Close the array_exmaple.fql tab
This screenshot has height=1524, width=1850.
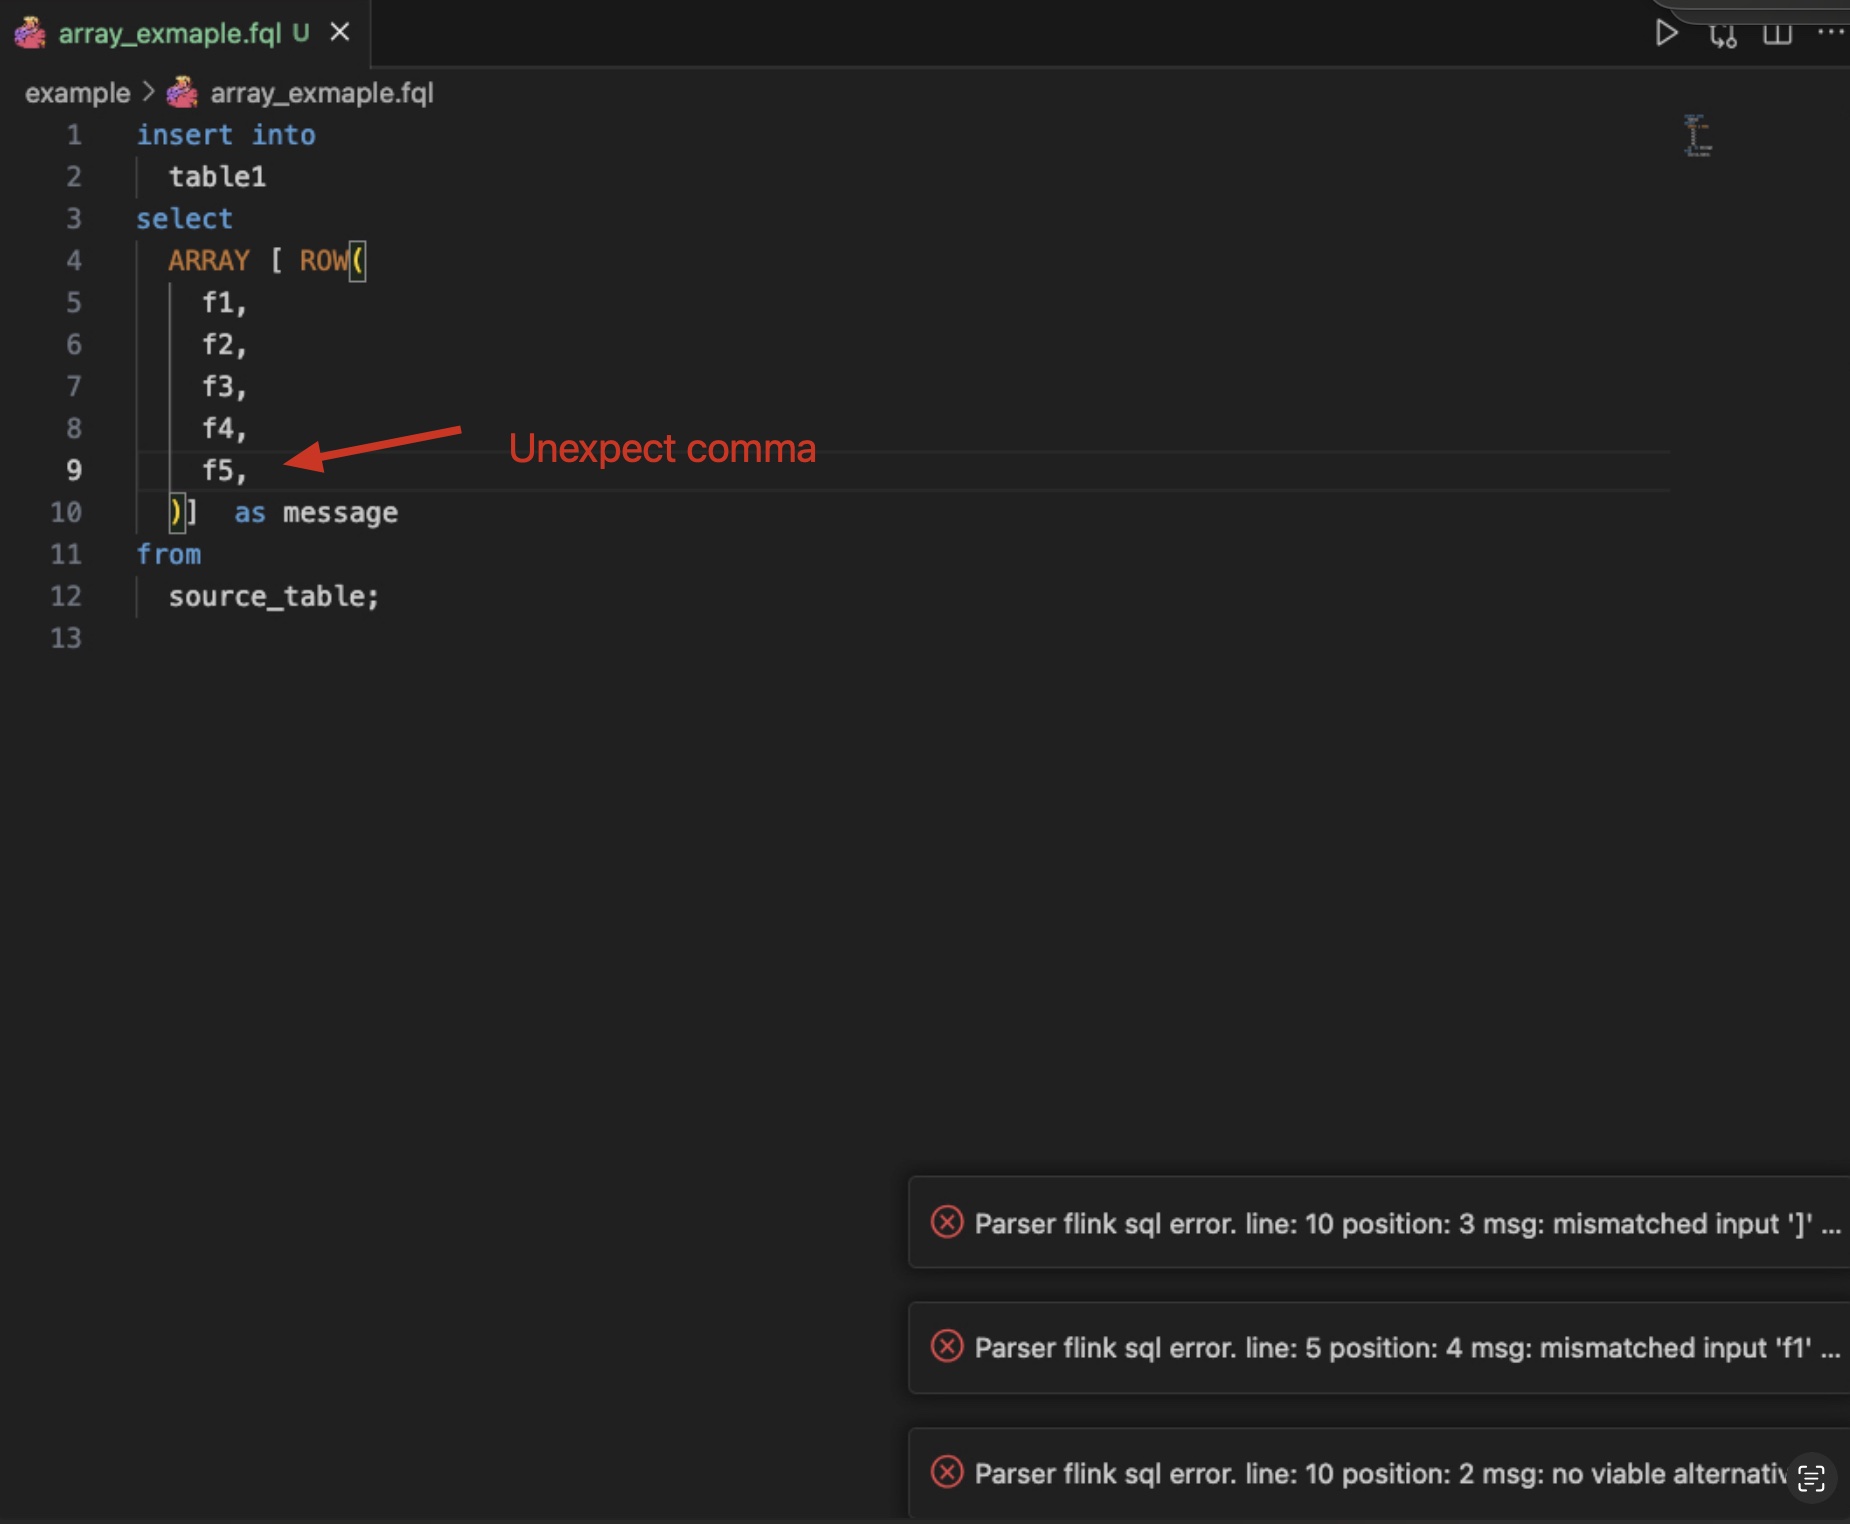tap(340, 32)
